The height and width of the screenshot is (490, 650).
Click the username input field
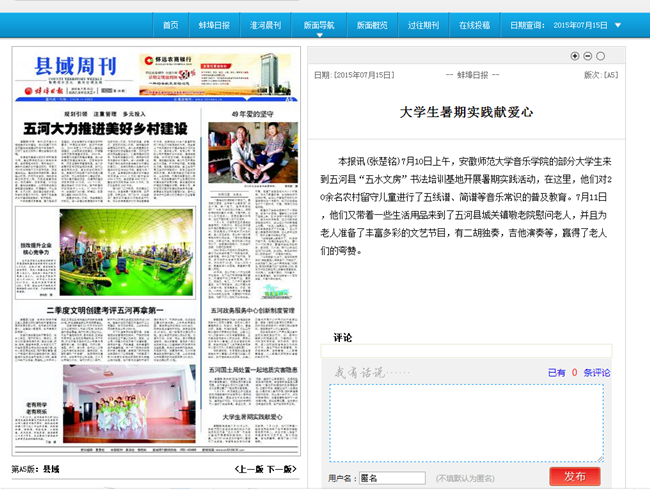pos(392,478)
